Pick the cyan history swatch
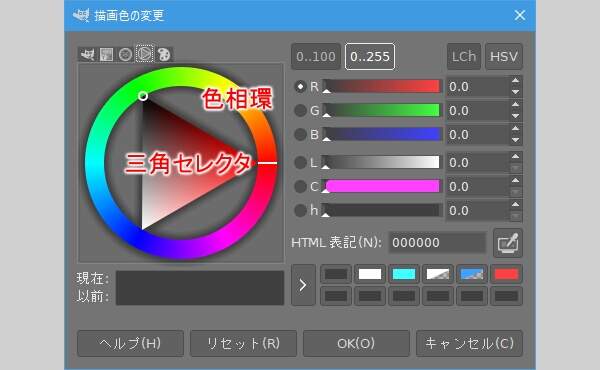Screen dimensions: 600x370 [404, 274]
